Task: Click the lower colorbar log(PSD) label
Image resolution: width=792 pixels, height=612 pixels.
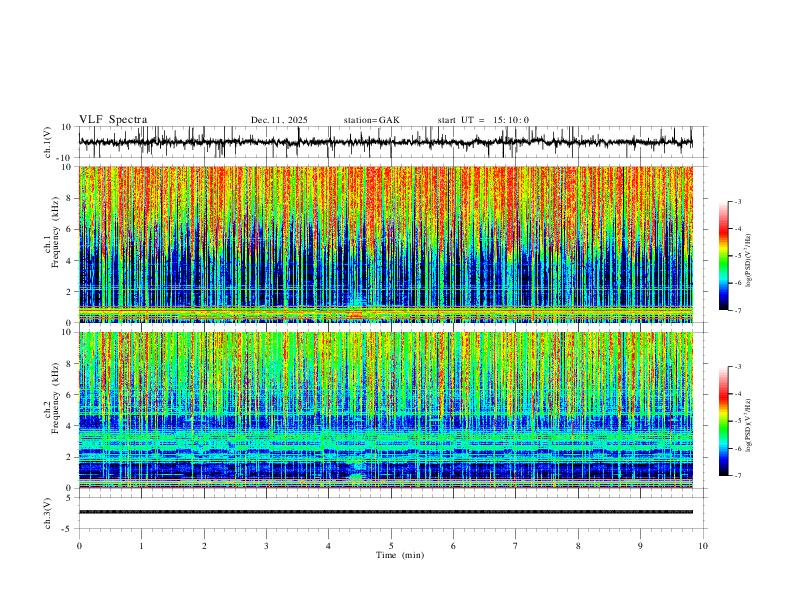Action: [x=748, y=425]
